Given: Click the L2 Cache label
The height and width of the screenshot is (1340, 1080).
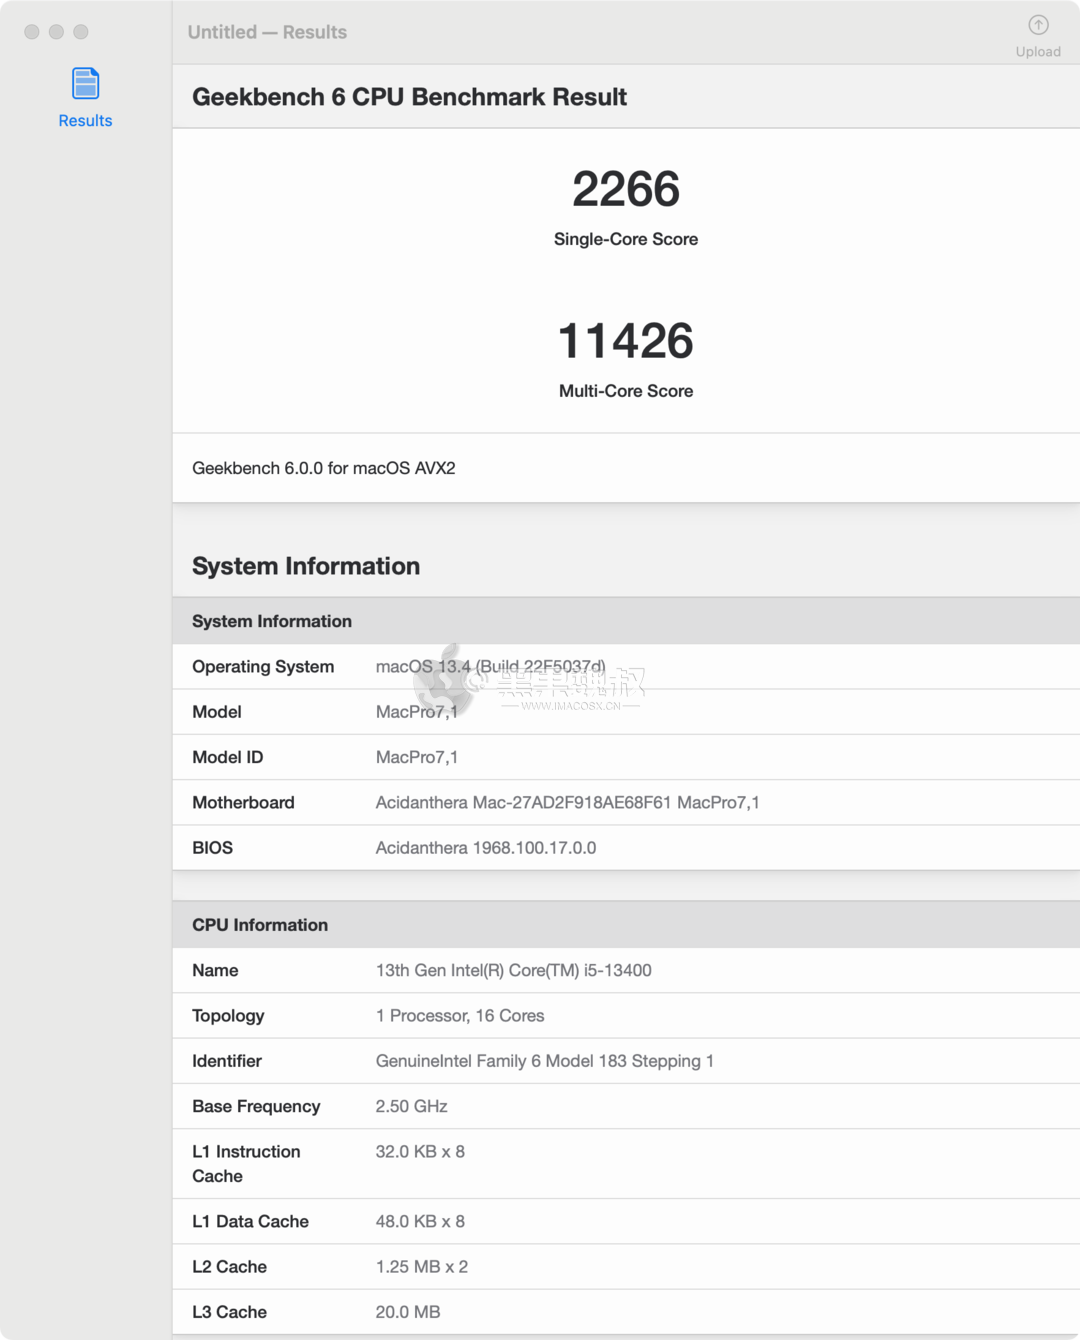Looking at the screenshot, I should point(229,1267).
